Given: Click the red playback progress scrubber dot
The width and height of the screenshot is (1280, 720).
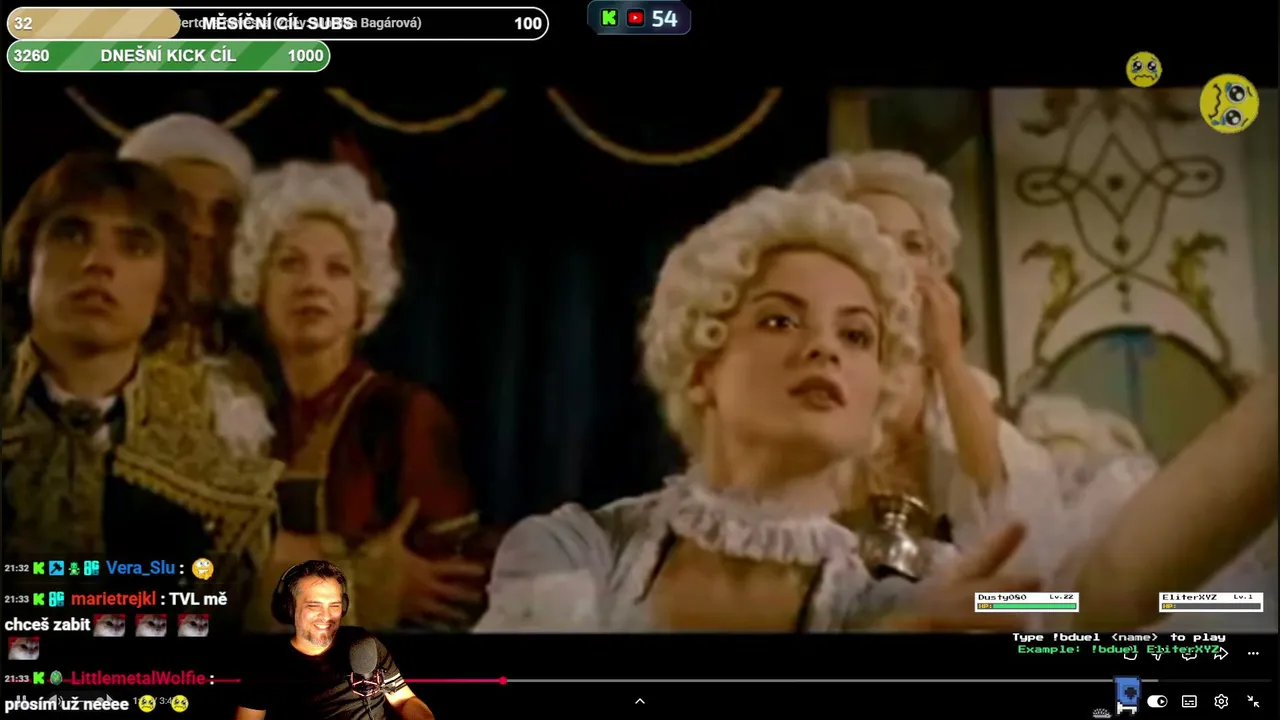Looking at the screenshot, I should [502, 681].
